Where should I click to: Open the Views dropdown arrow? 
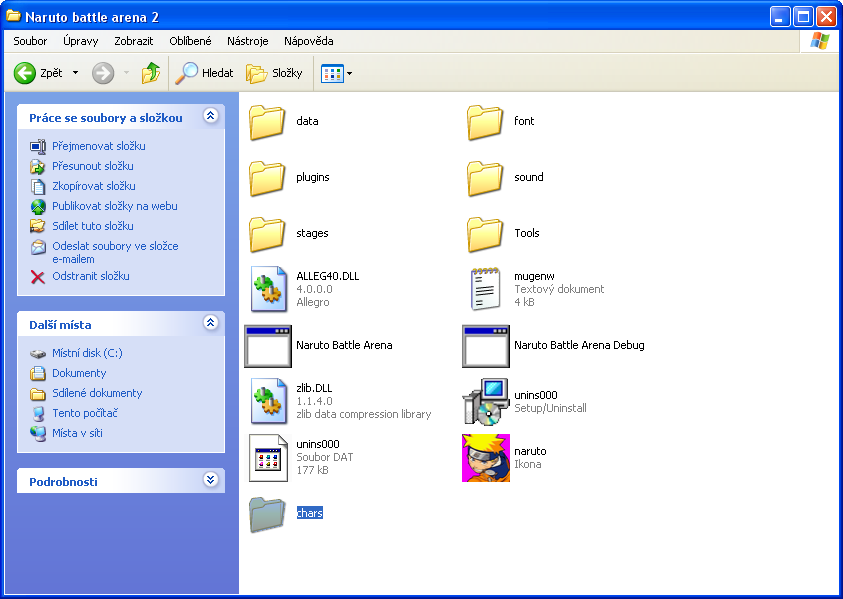point(349,73)
